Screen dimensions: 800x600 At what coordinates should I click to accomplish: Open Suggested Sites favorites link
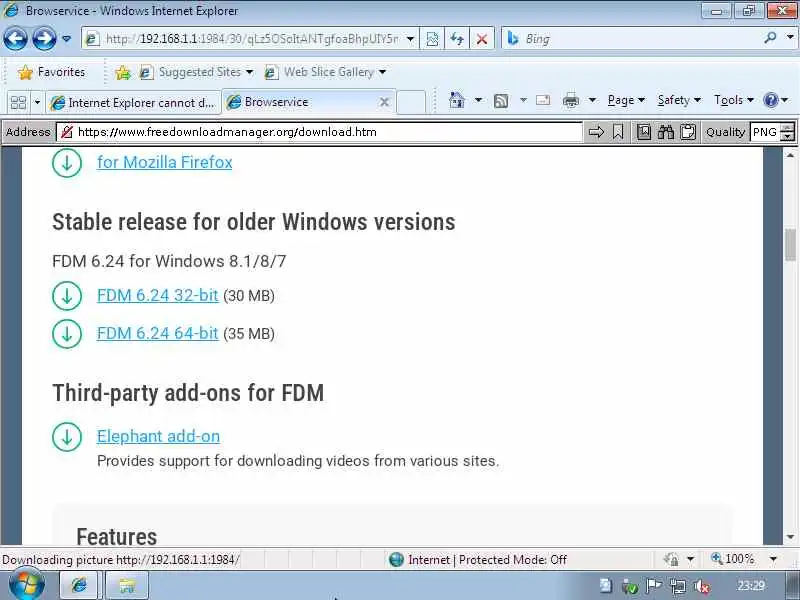click(196, 72)
